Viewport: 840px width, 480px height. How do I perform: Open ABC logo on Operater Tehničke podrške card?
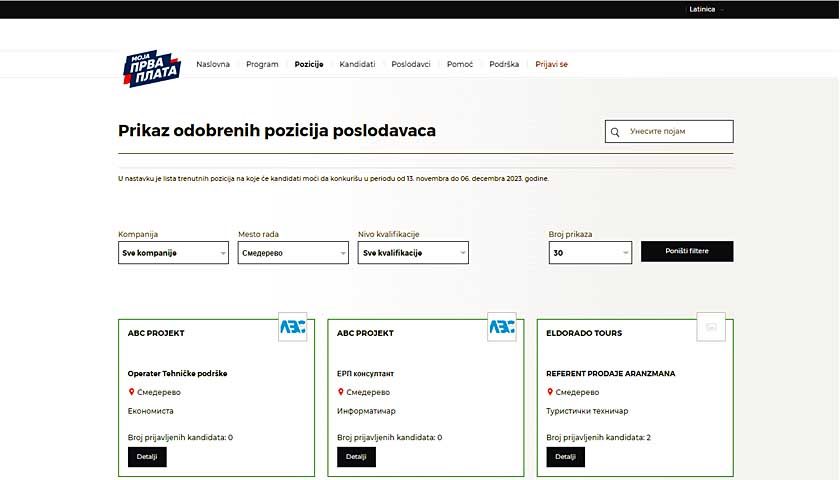coord(293,327)
